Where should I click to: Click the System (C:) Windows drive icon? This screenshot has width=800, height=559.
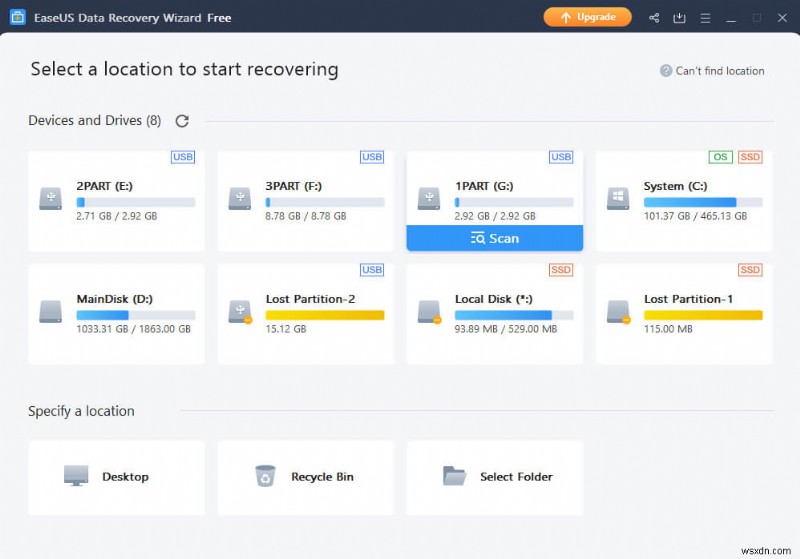[x=618, y=198]
